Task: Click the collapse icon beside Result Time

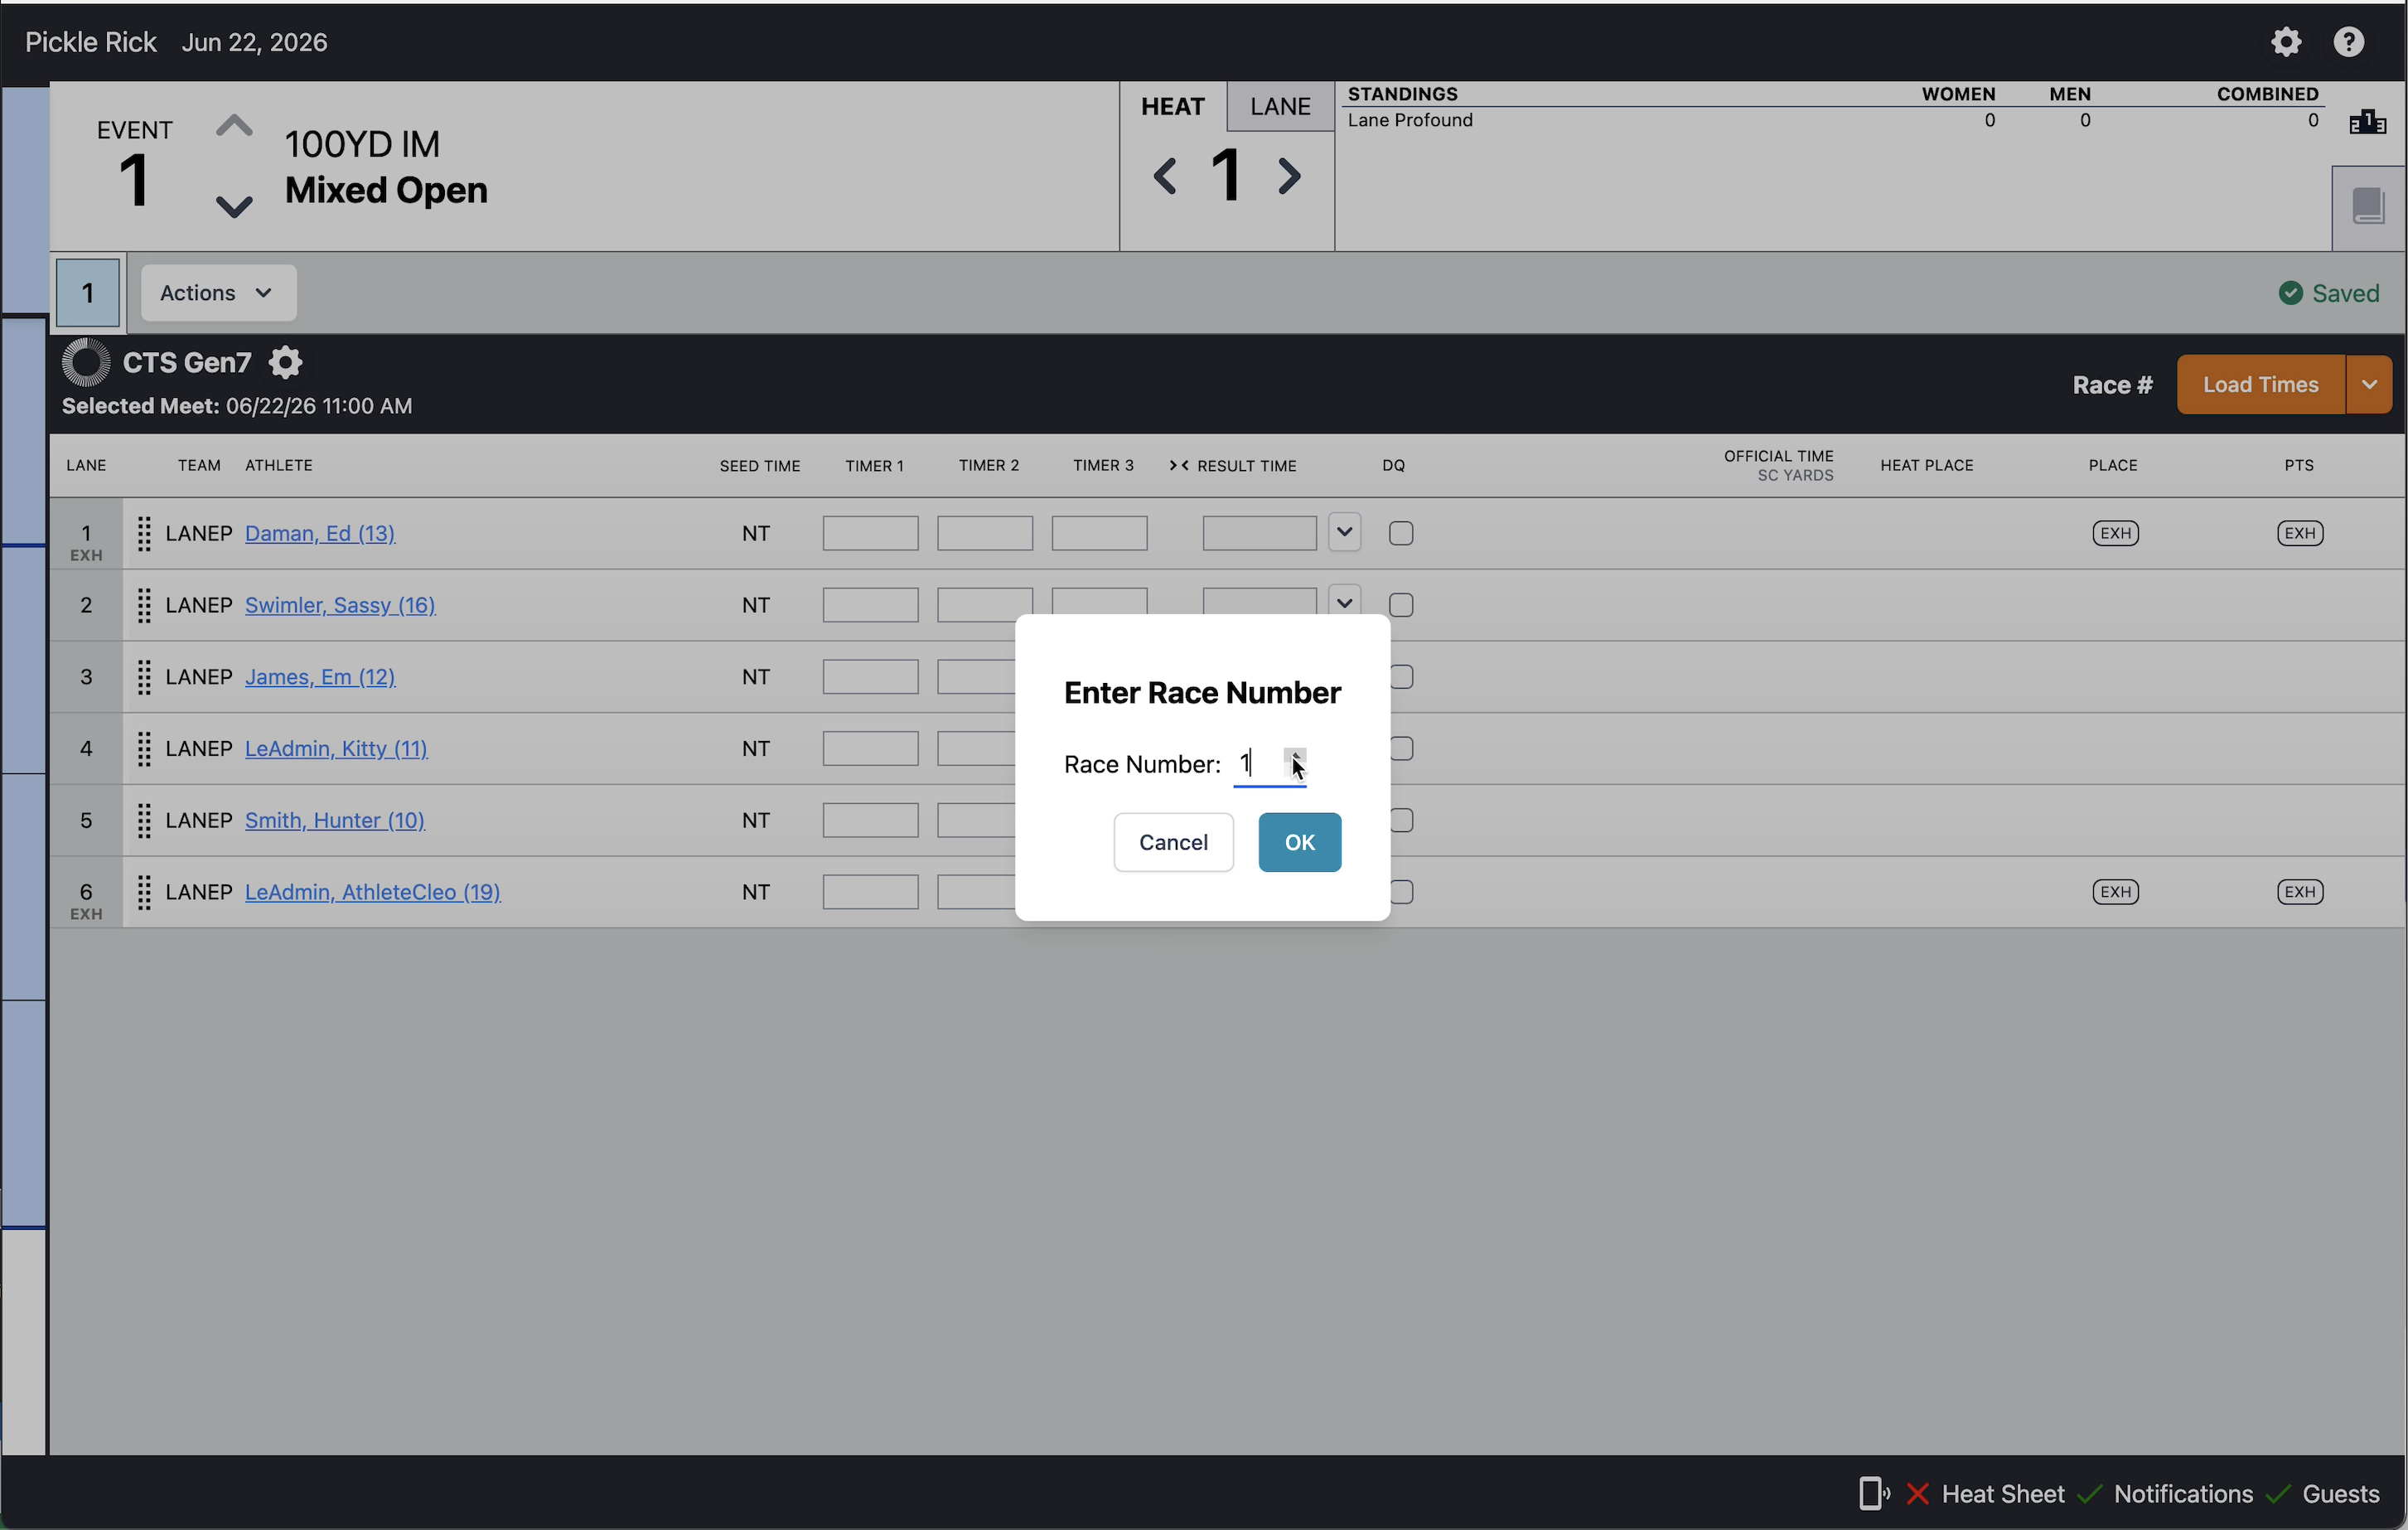Action: [x=1179, y=466]
